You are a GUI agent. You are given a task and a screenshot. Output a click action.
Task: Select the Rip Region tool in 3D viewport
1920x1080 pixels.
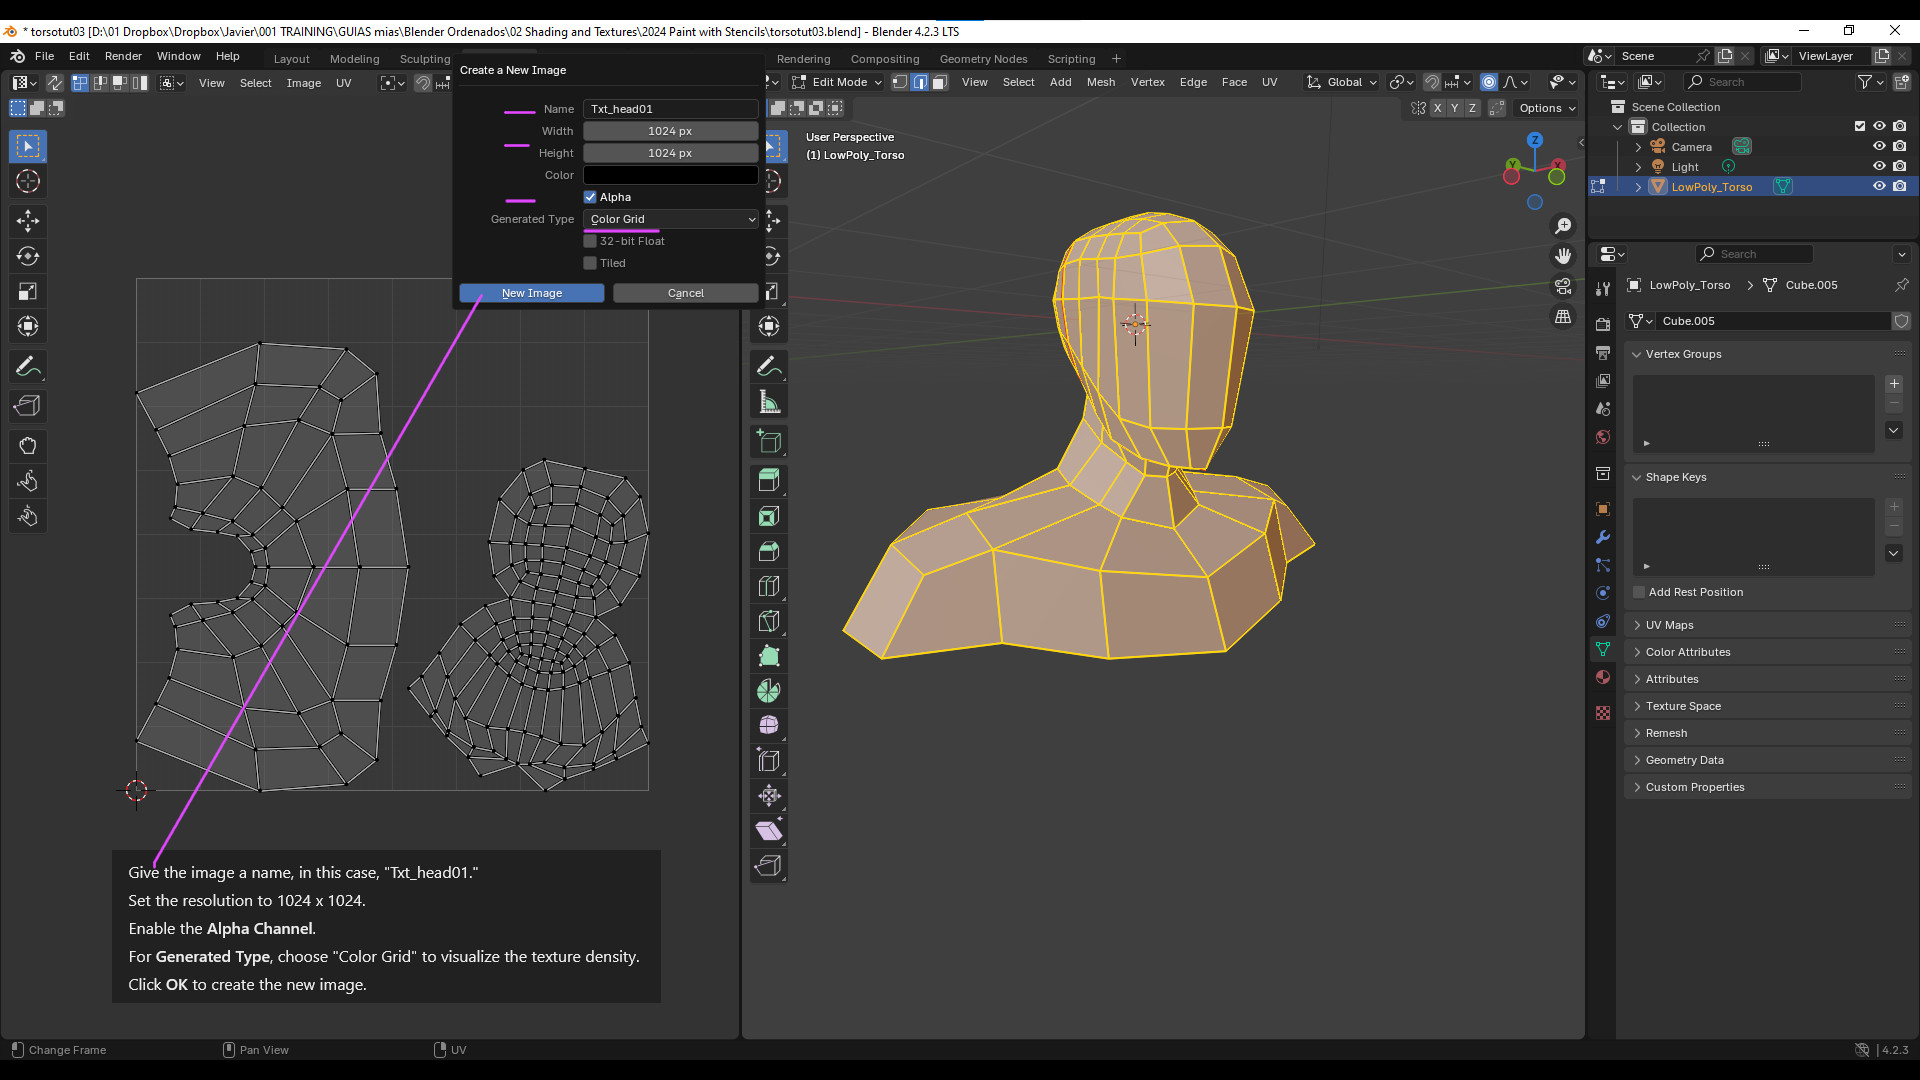(x=769, y=866)
